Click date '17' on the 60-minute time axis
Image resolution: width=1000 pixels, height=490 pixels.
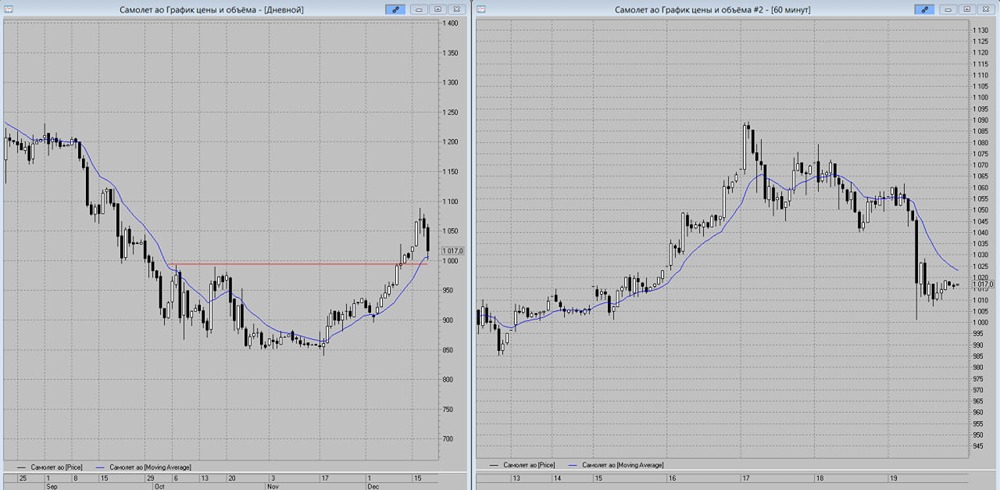(746, 478)
